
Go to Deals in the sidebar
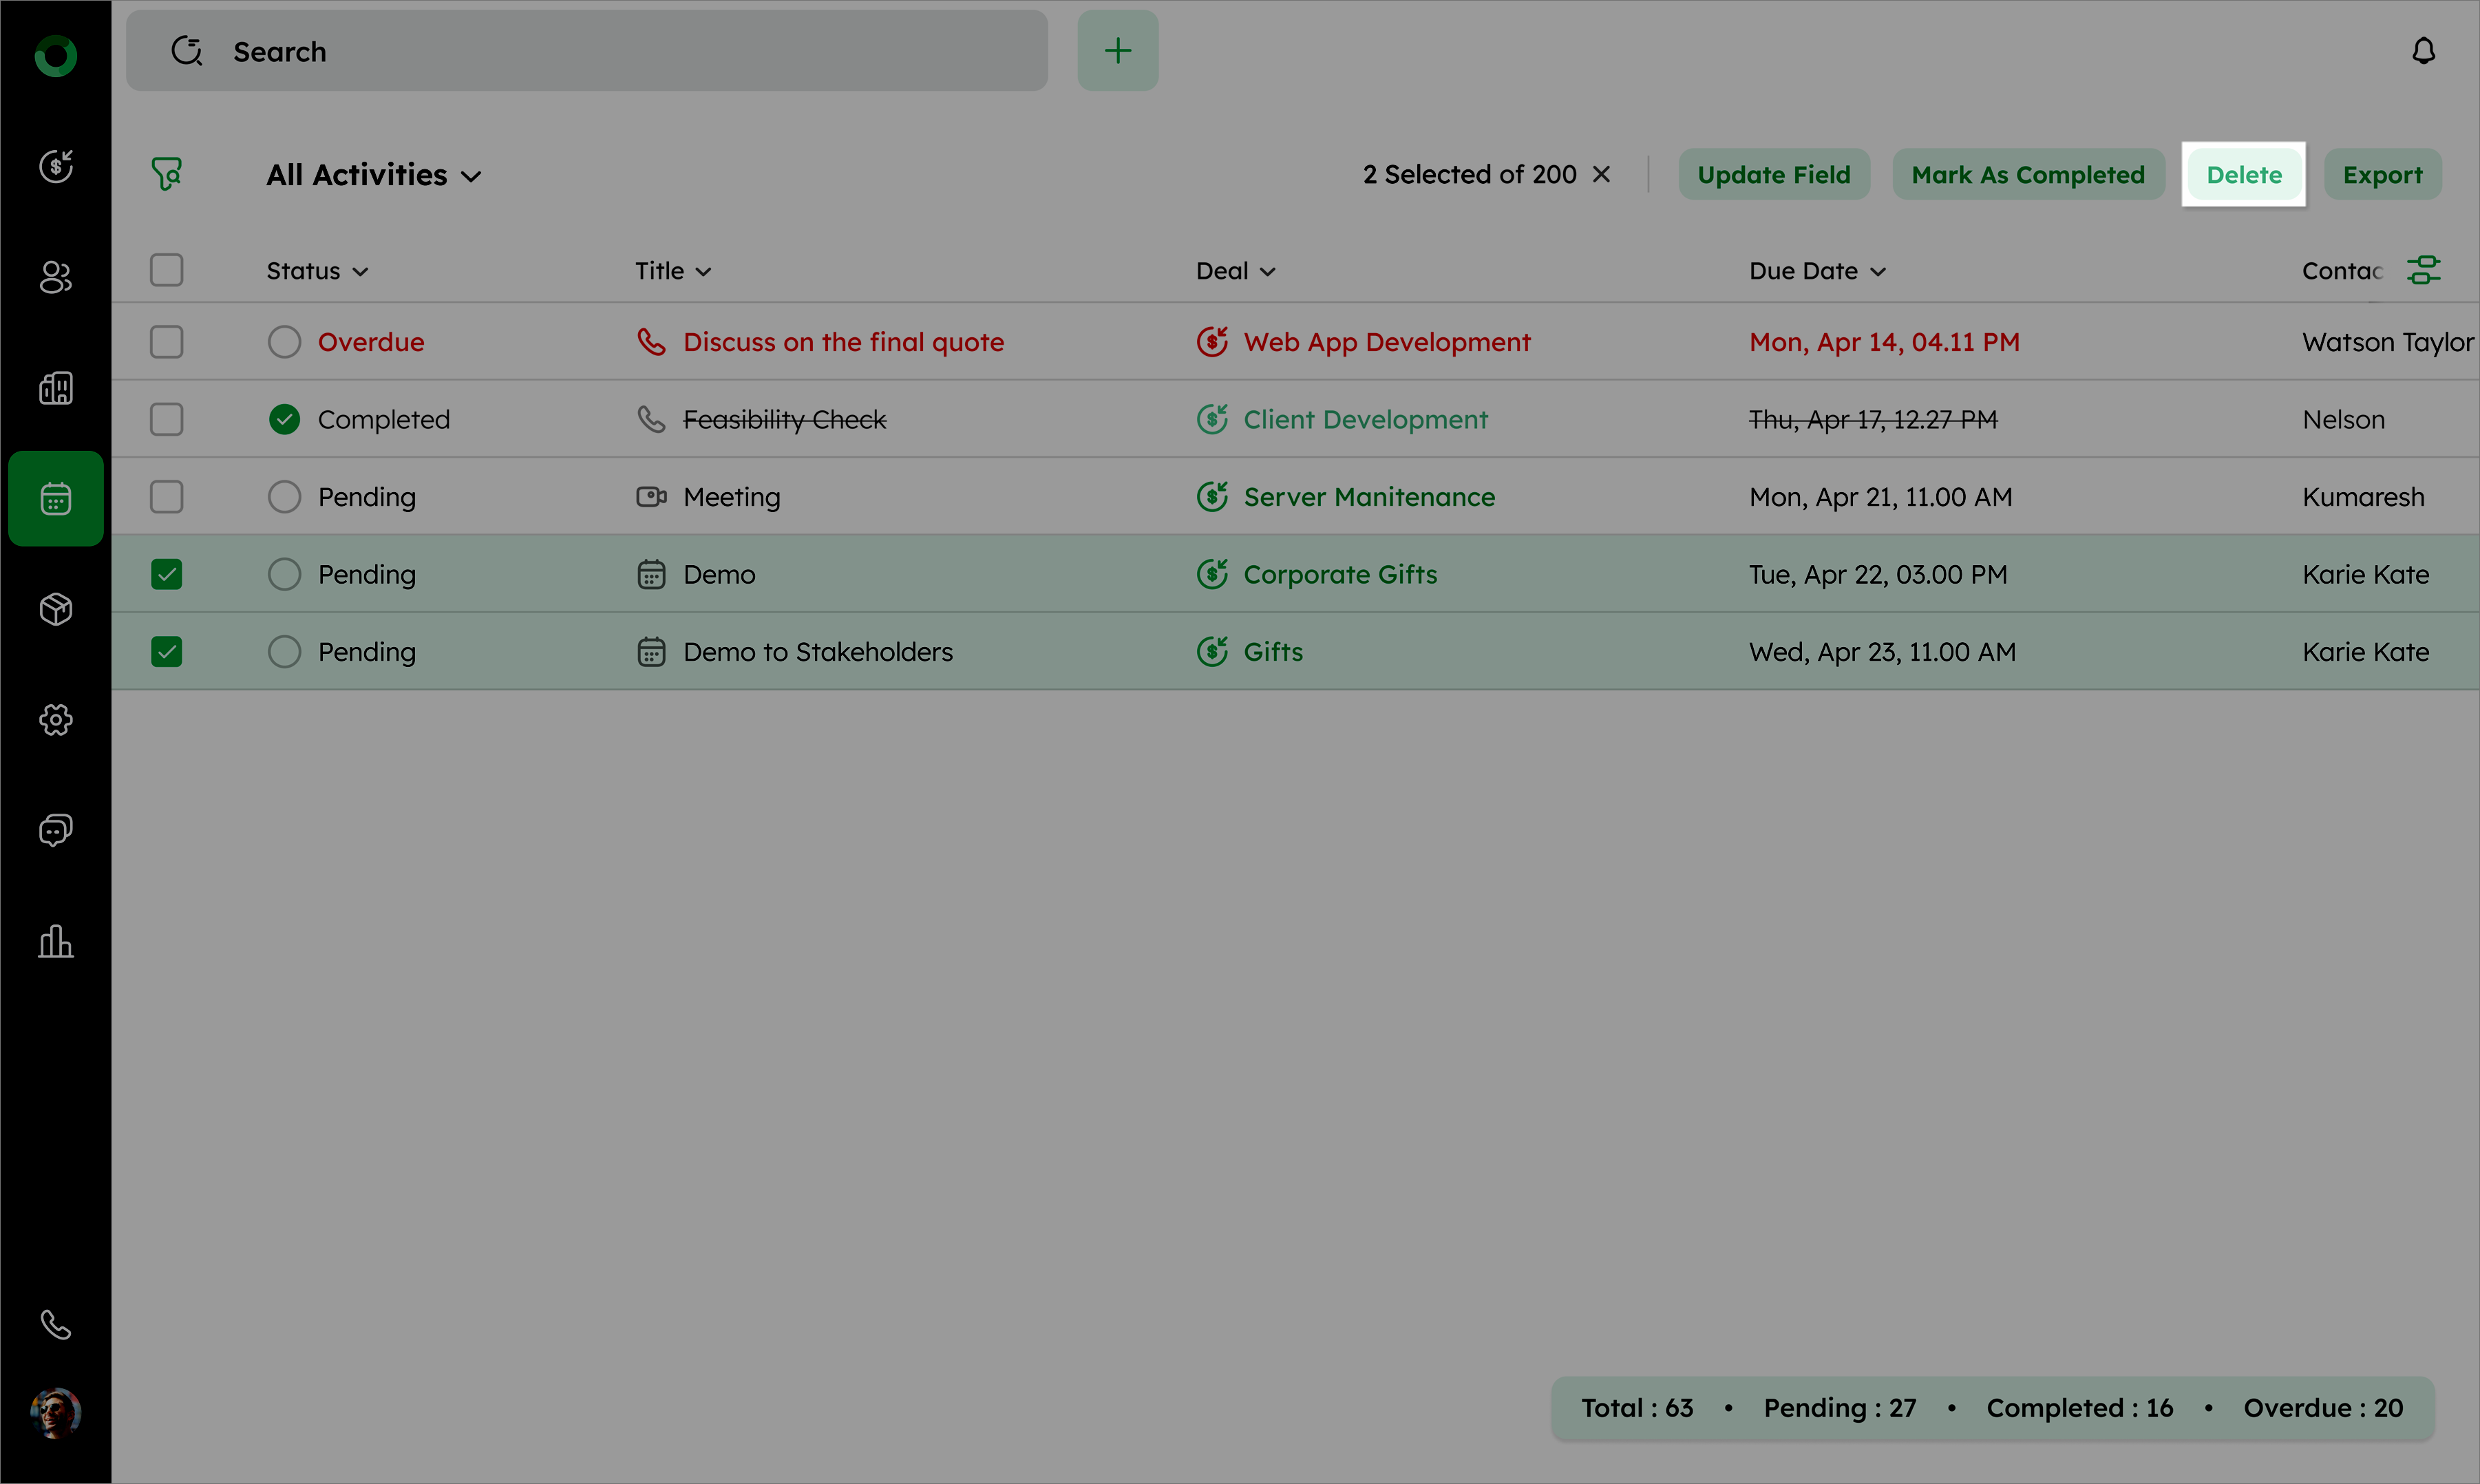point(56,166)
